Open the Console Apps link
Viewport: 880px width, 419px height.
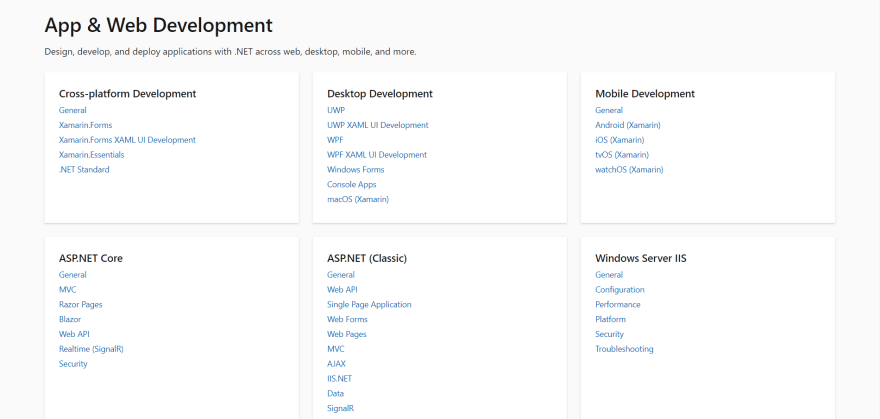(352, 185)
